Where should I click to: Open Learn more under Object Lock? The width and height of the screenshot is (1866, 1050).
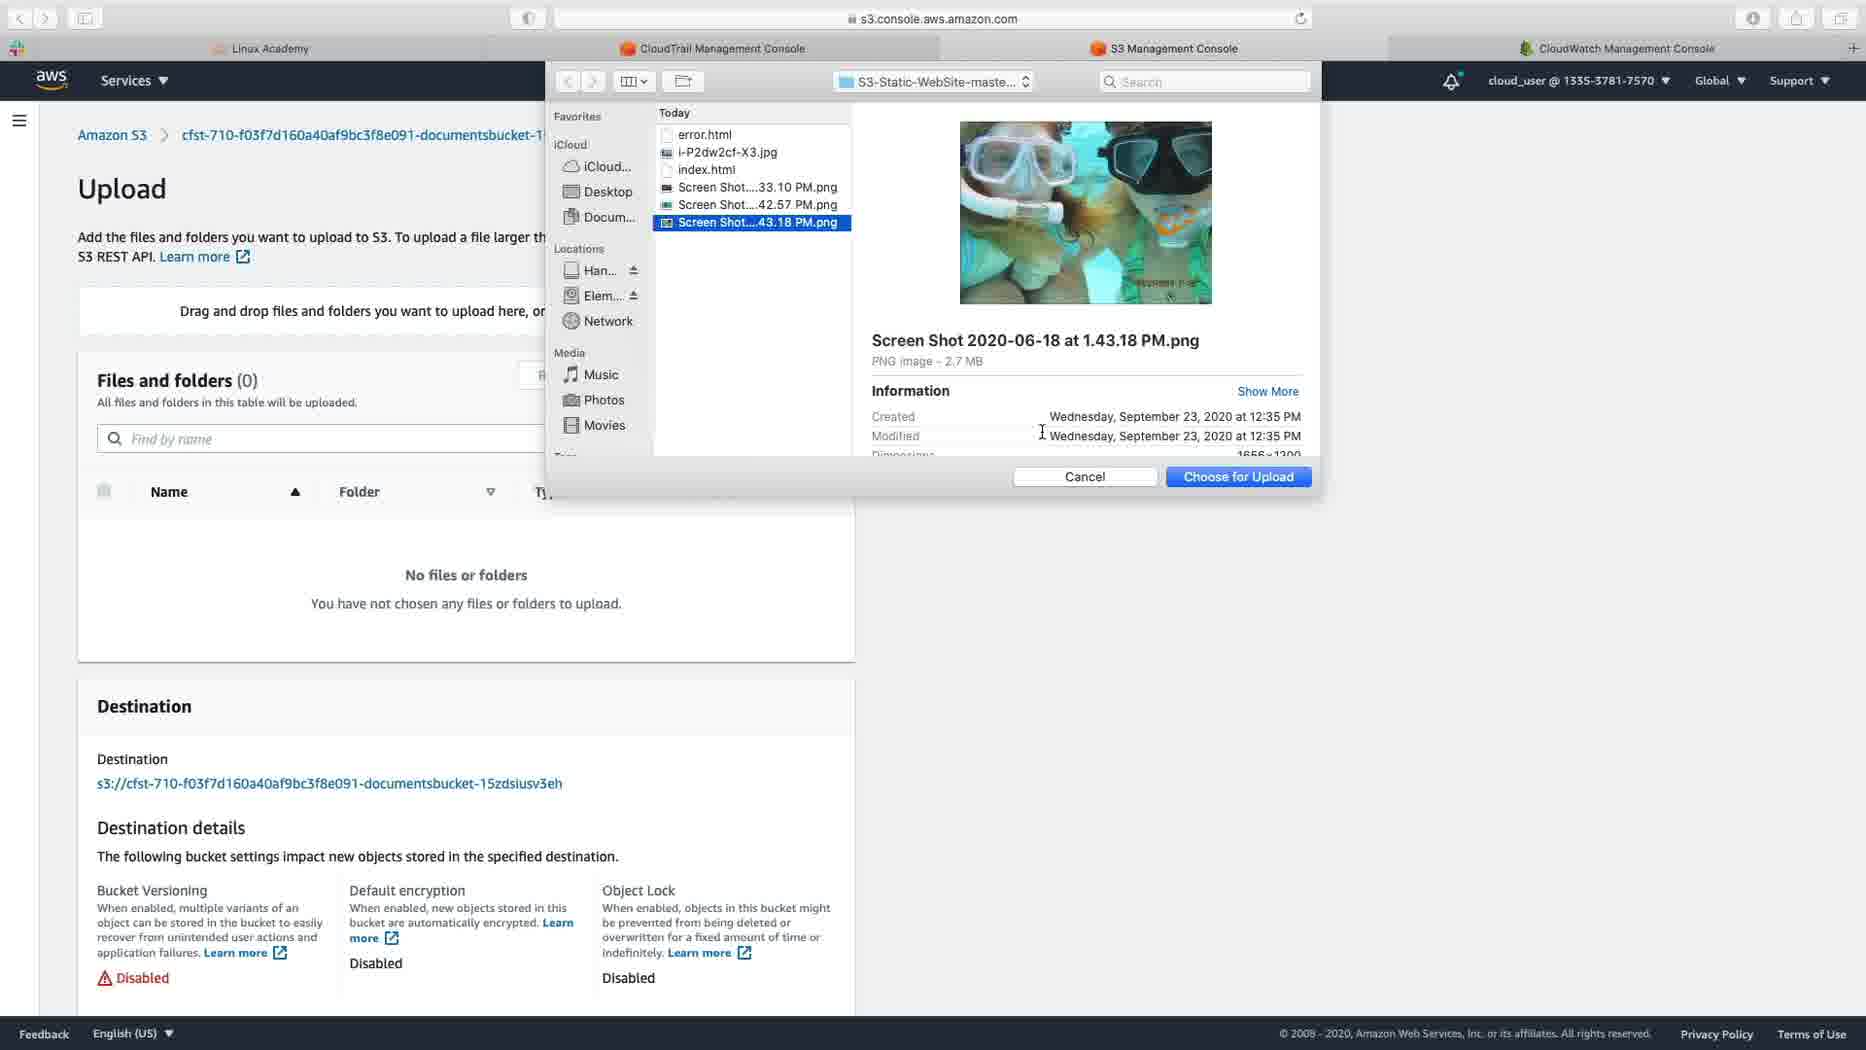[709, 953]
